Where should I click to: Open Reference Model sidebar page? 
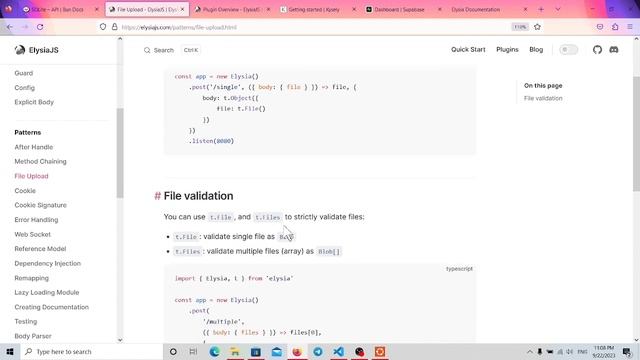tap(40, 249)
